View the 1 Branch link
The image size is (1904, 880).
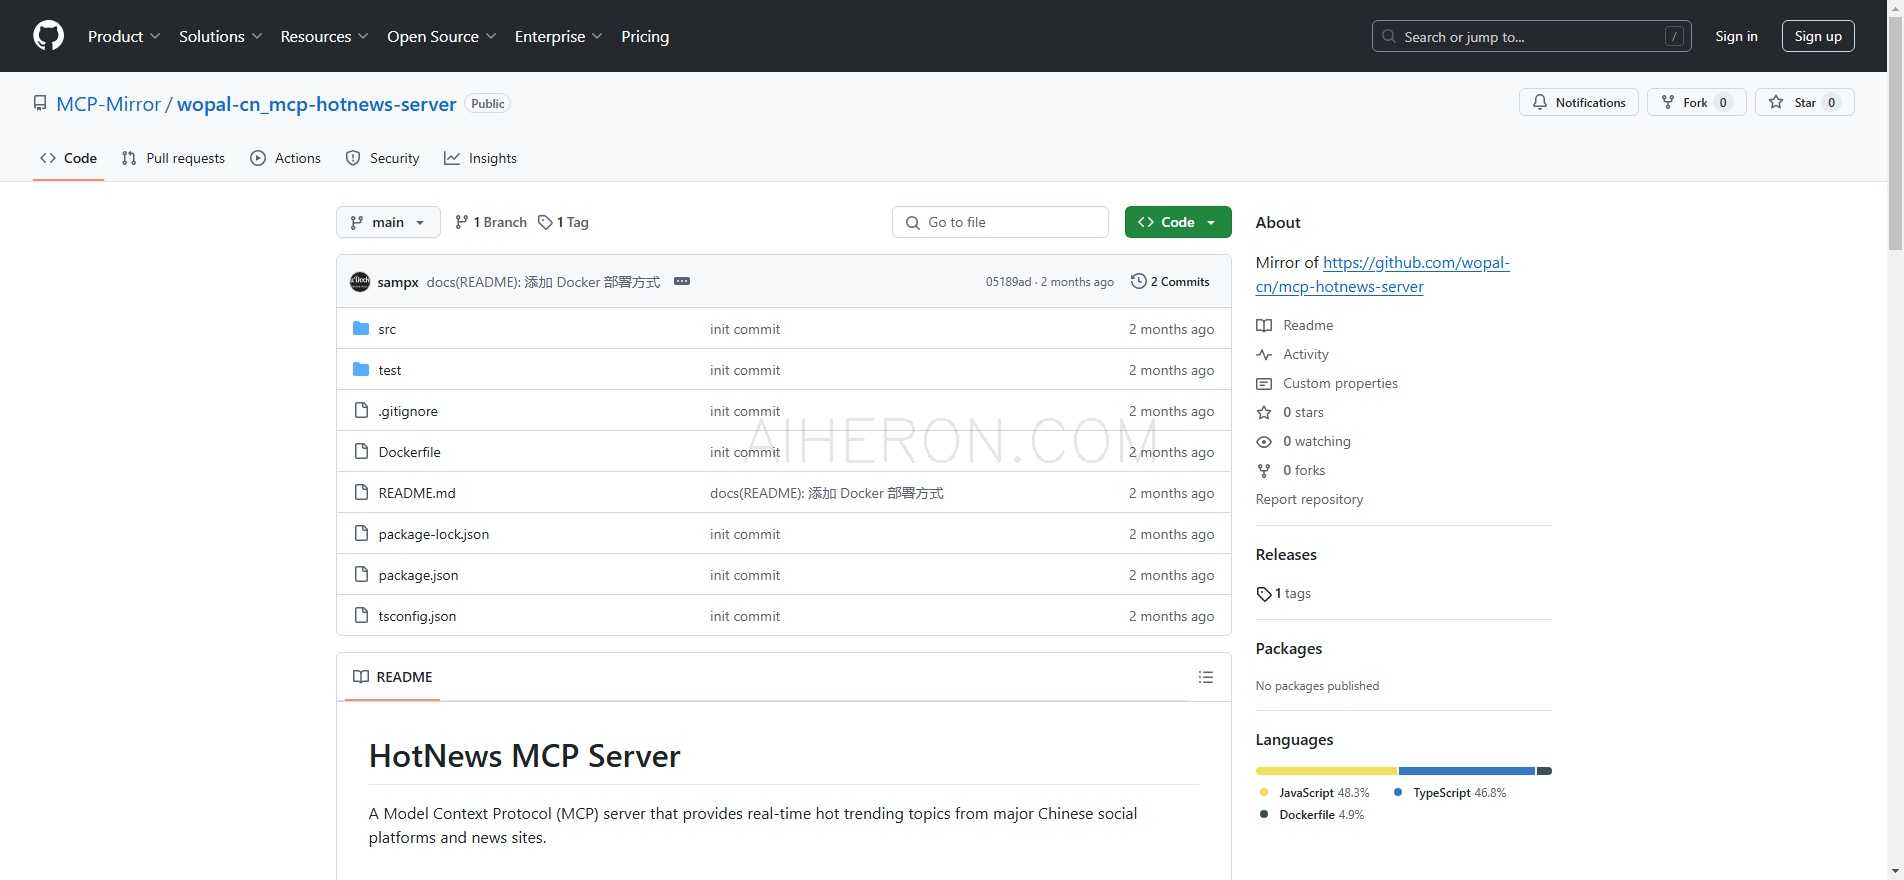(490, 222)
